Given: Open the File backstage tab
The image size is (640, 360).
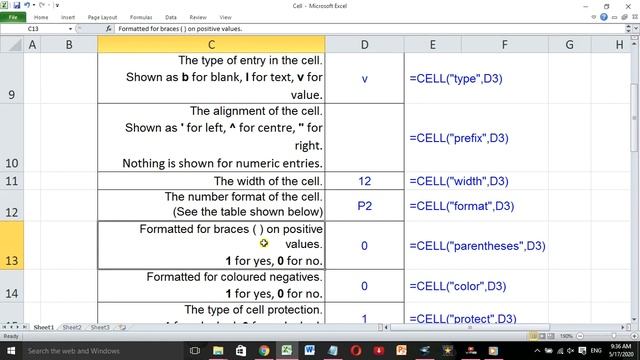Looking at the screenshot, I should point(13,17).
